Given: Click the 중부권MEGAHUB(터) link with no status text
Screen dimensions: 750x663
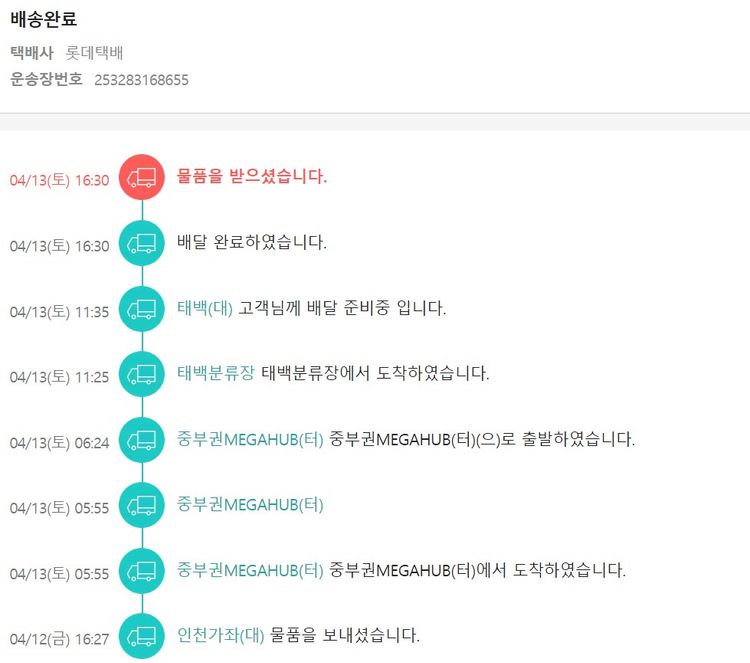Looking at the screenshot, I should [250, 505].
